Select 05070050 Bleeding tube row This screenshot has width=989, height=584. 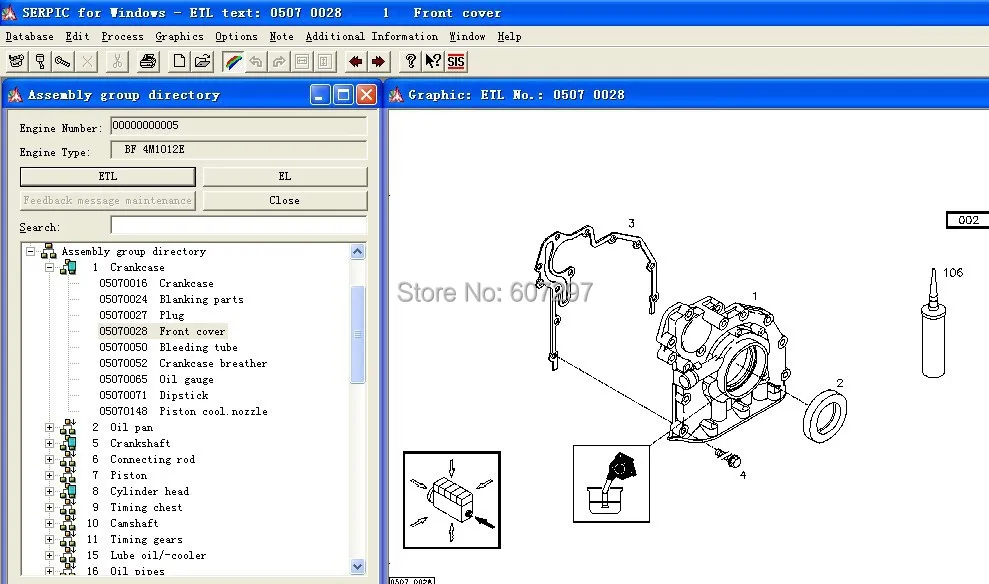coord(168,347)
